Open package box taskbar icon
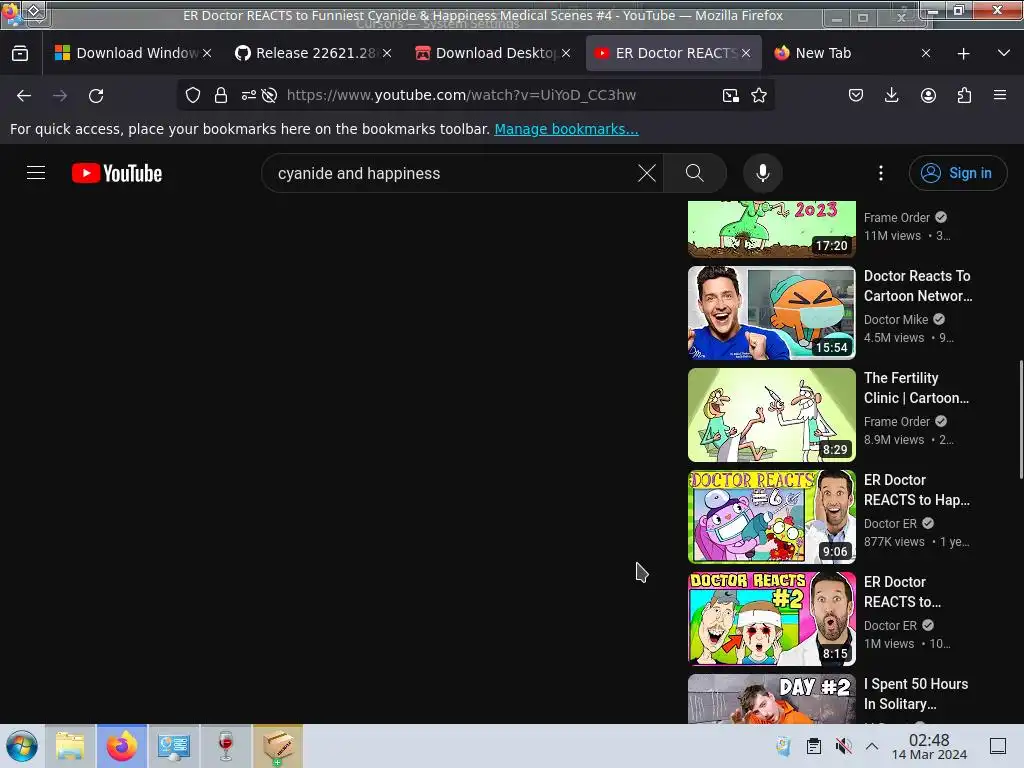This screenshot has height=768, width=1024. coord(278,746)
